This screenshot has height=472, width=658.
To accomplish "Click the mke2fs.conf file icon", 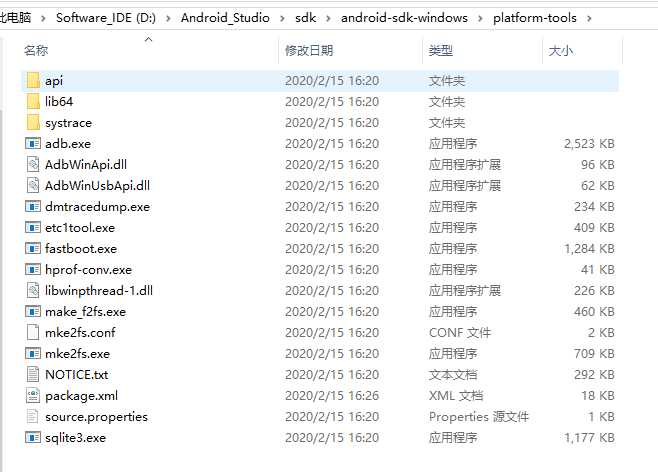I will [x=33, y=332].
